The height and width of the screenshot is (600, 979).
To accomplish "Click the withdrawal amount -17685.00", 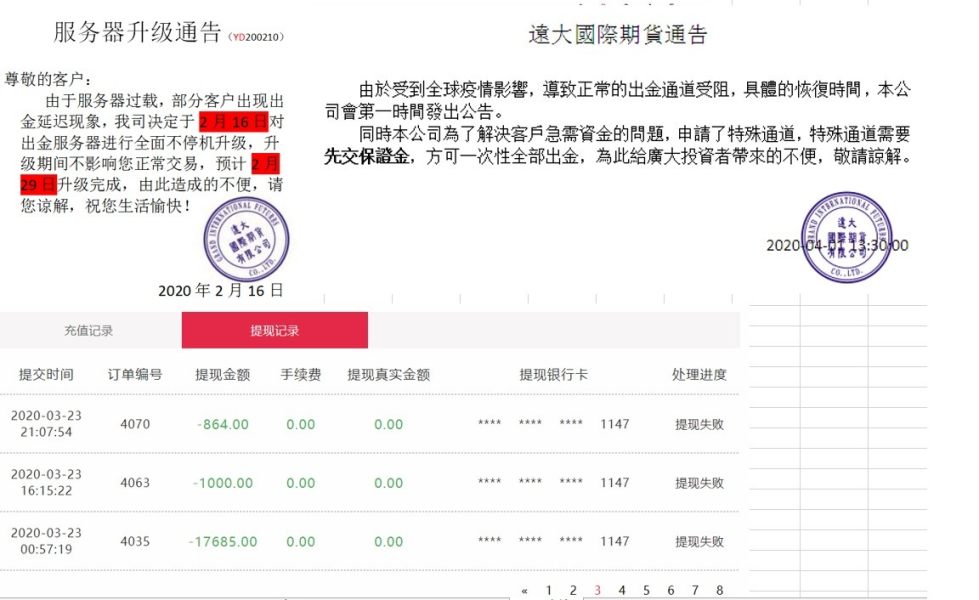I will (223, 541).
